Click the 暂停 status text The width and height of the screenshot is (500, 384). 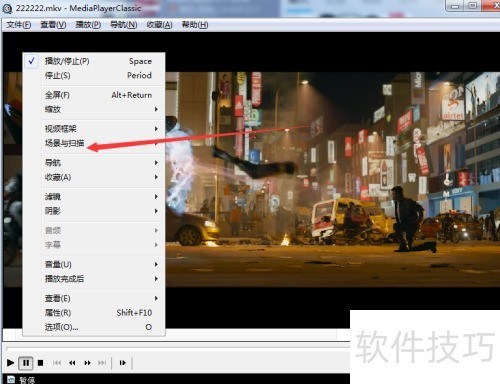coord(27,380)
